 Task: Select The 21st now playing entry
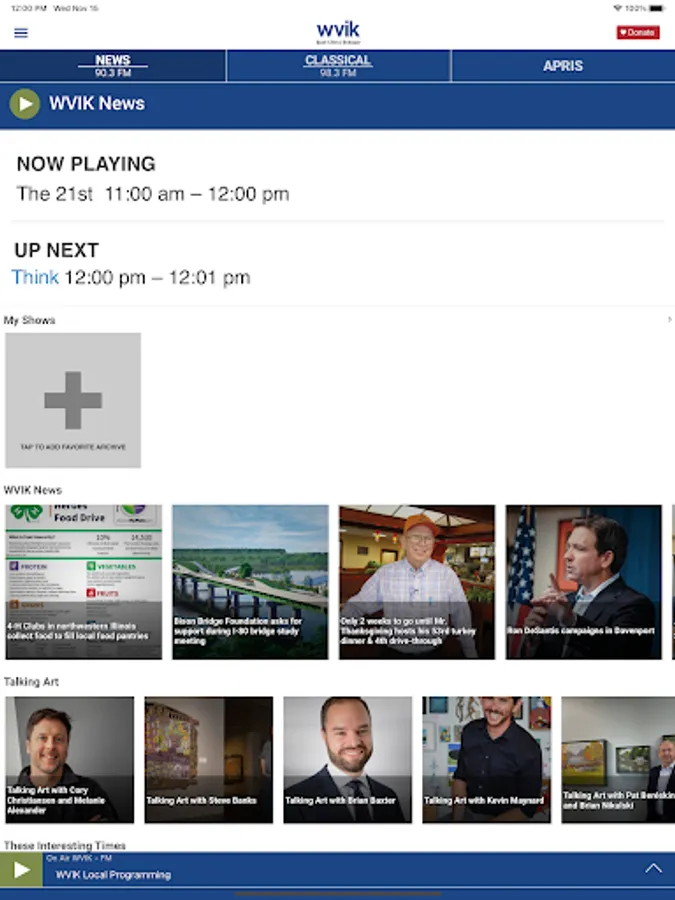point(153,194)
